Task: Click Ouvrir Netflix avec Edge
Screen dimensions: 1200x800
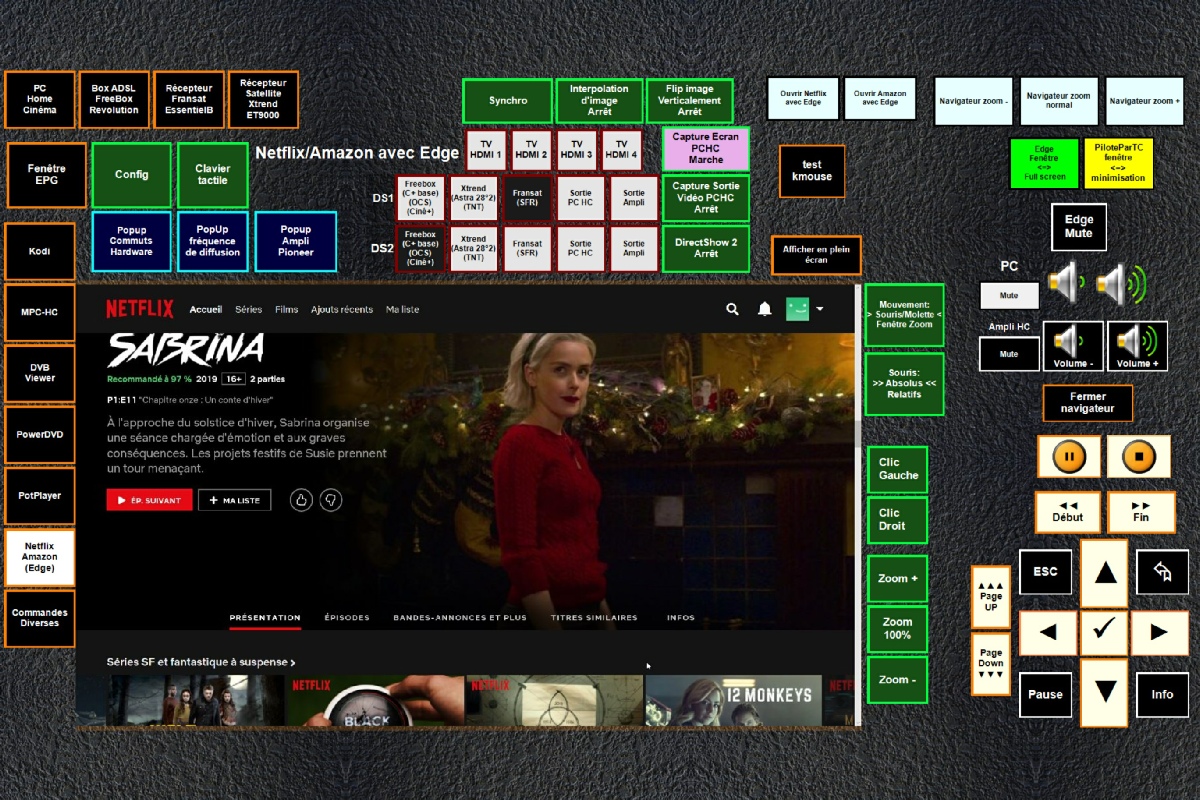Action: (x=804, y=100)
